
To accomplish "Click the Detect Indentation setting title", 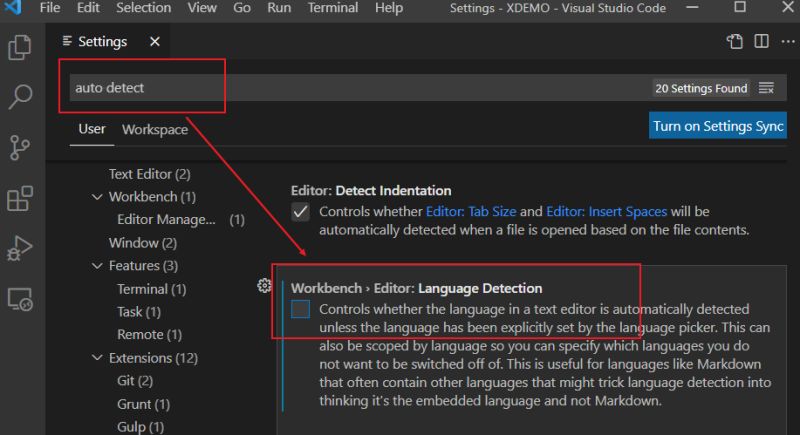I will point(371,191).
